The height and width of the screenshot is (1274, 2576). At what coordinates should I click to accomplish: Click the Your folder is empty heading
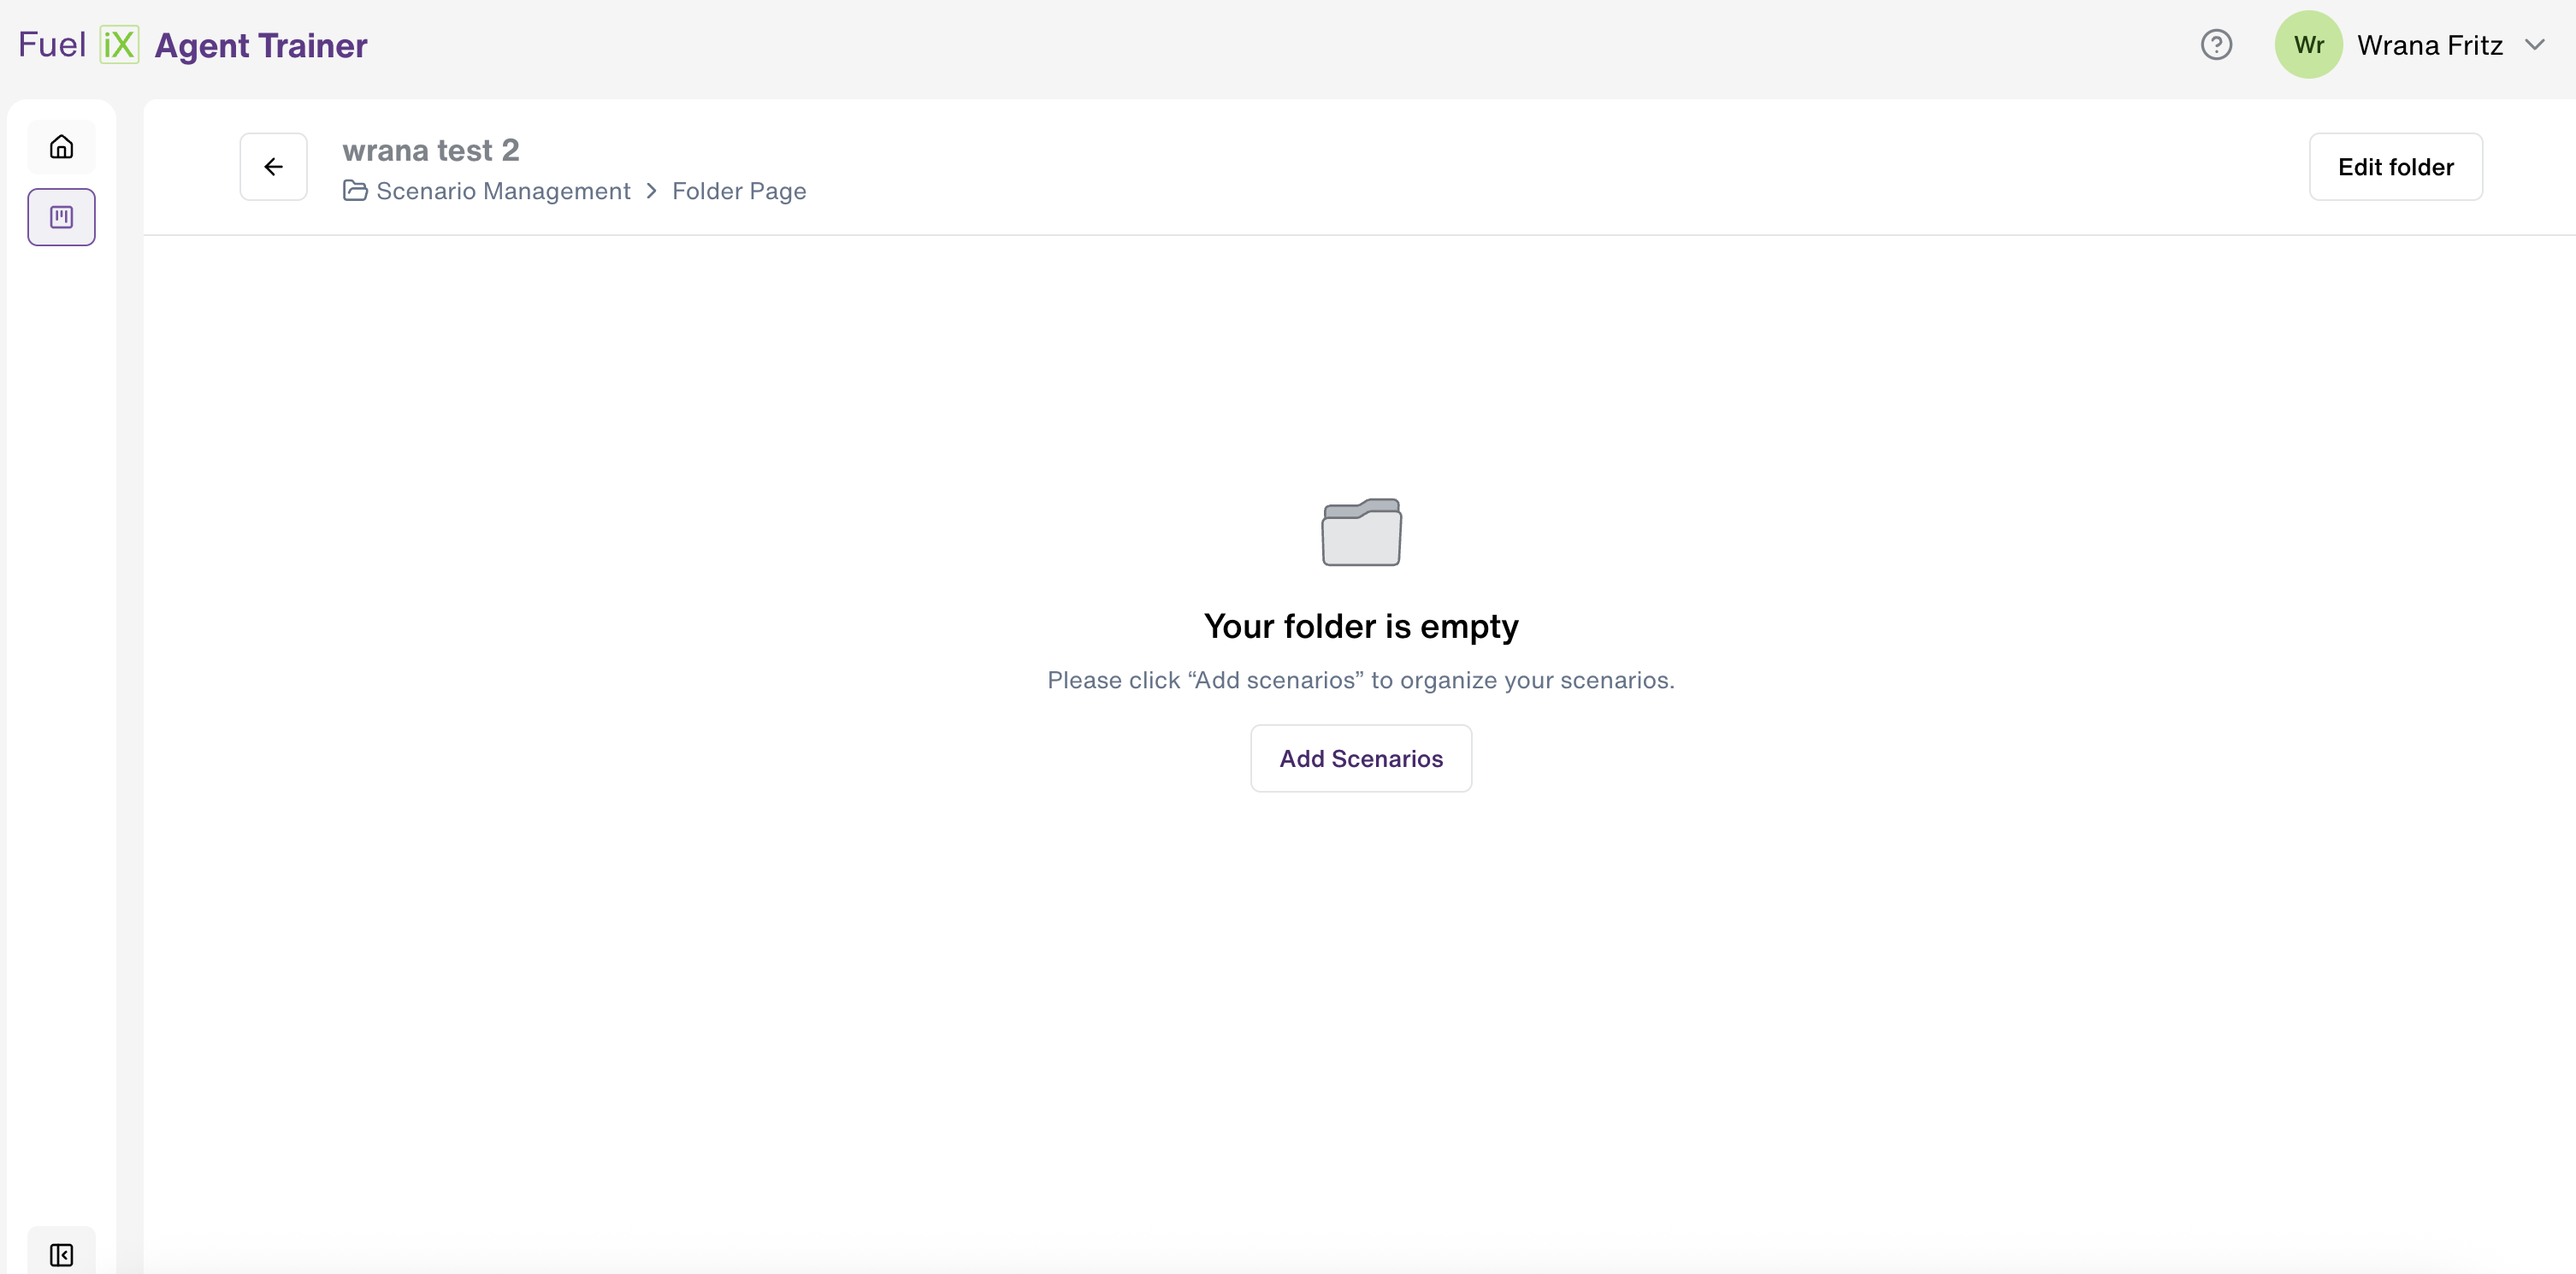[1361, 626]
